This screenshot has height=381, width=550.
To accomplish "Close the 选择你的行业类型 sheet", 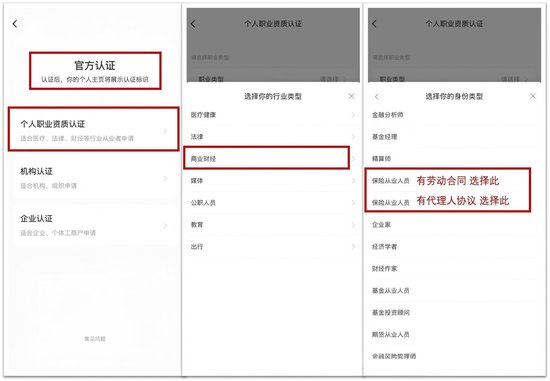I will pyautogui.click(x=351, y=96).
